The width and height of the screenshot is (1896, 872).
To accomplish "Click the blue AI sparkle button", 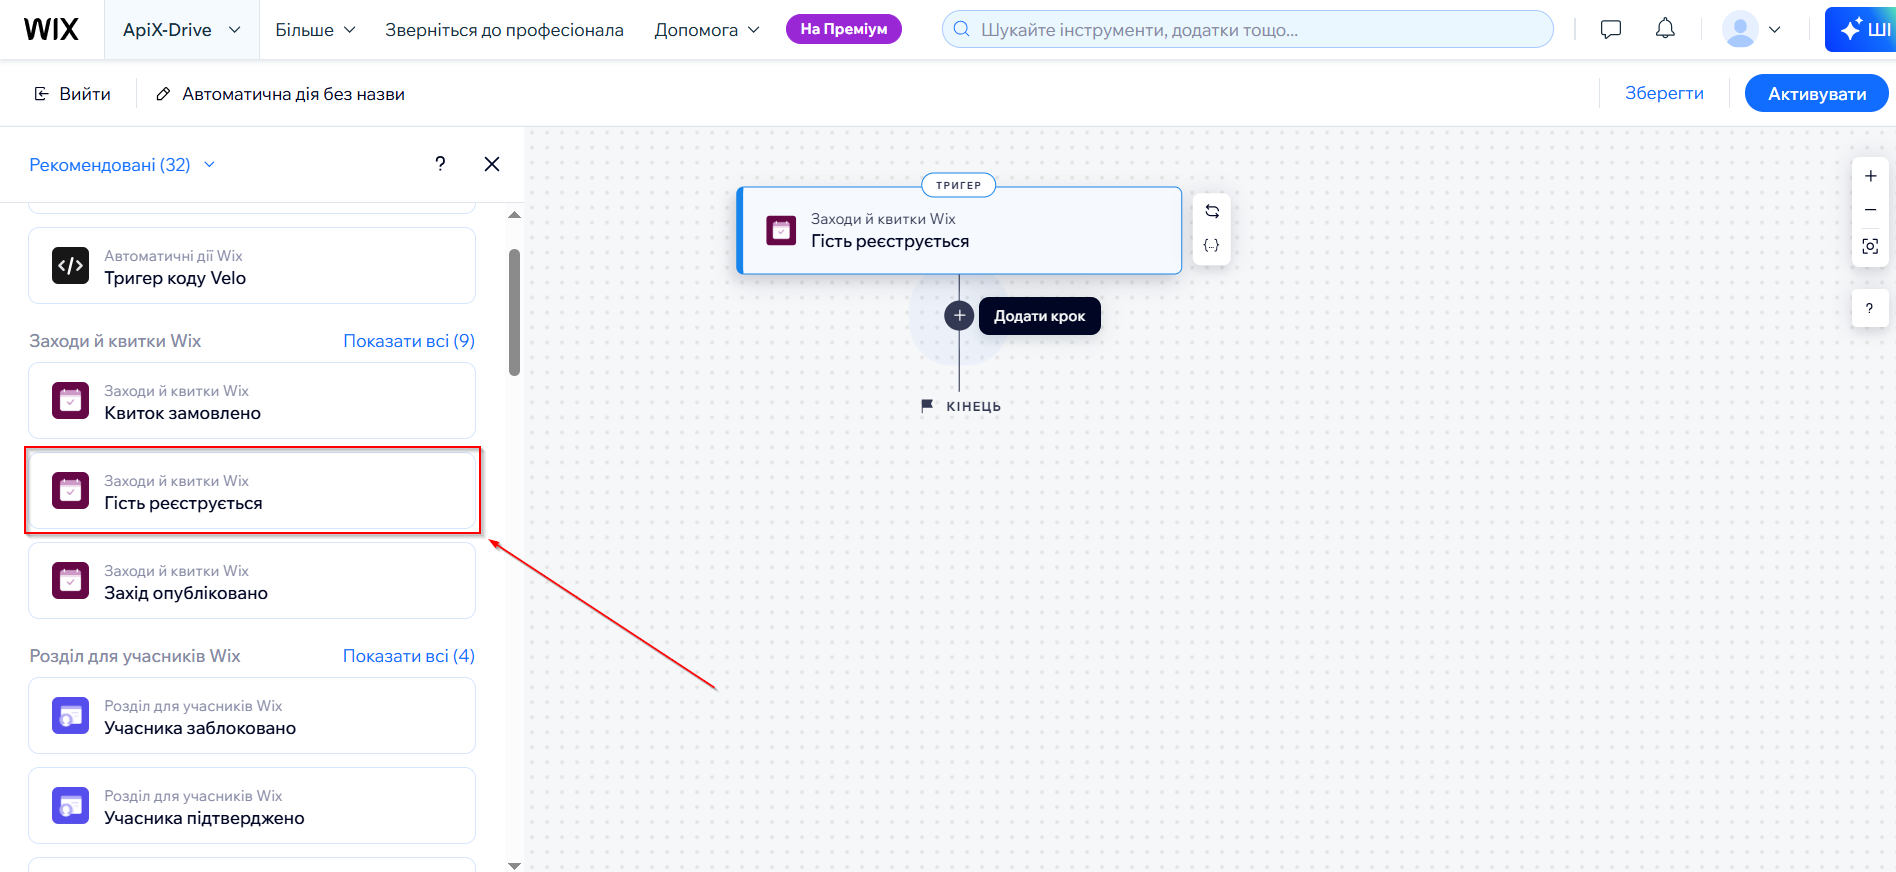I will click(1861, 29).
